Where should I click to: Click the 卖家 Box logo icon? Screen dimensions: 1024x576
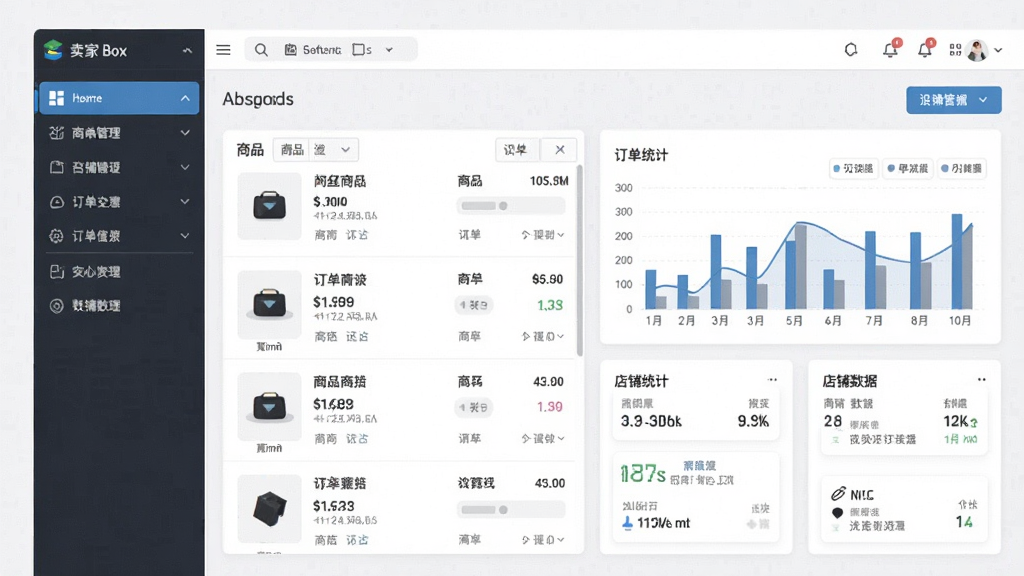pos(53,50)
